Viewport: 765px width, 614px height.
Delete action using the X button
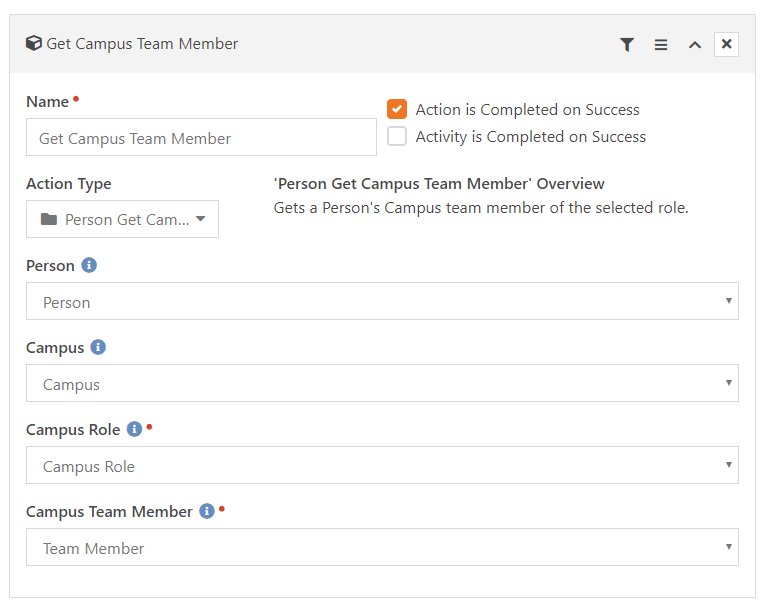coord(726,44)
